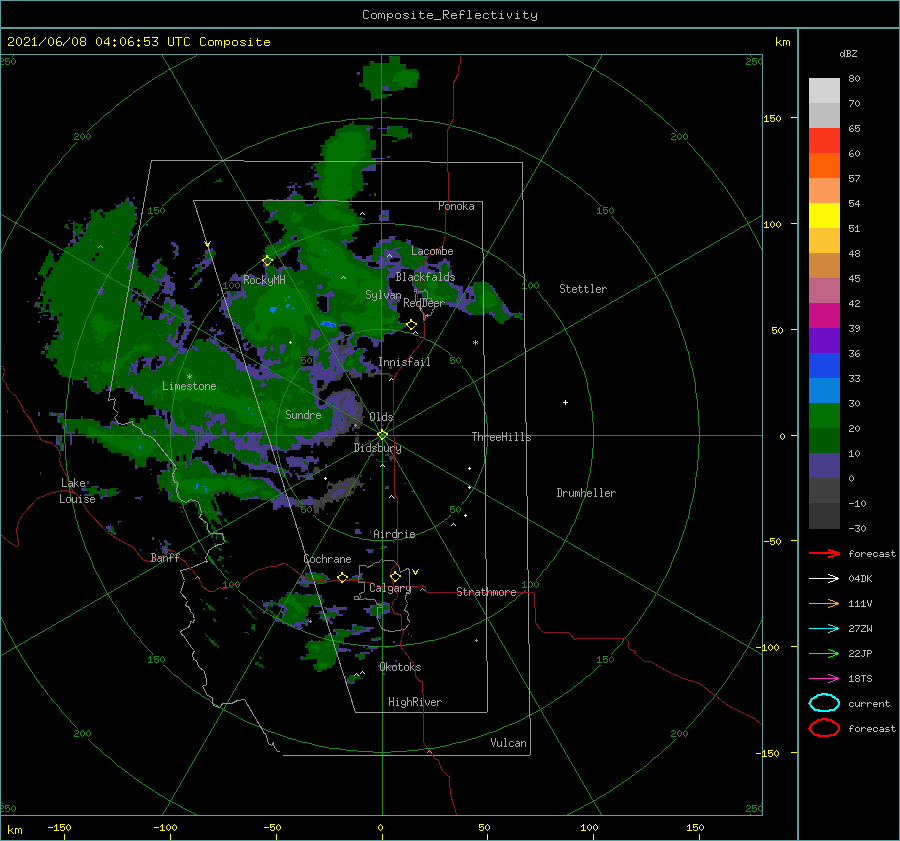Click the Airdrie city label
This screenshot has width=900, height=841.
(394, 534)
